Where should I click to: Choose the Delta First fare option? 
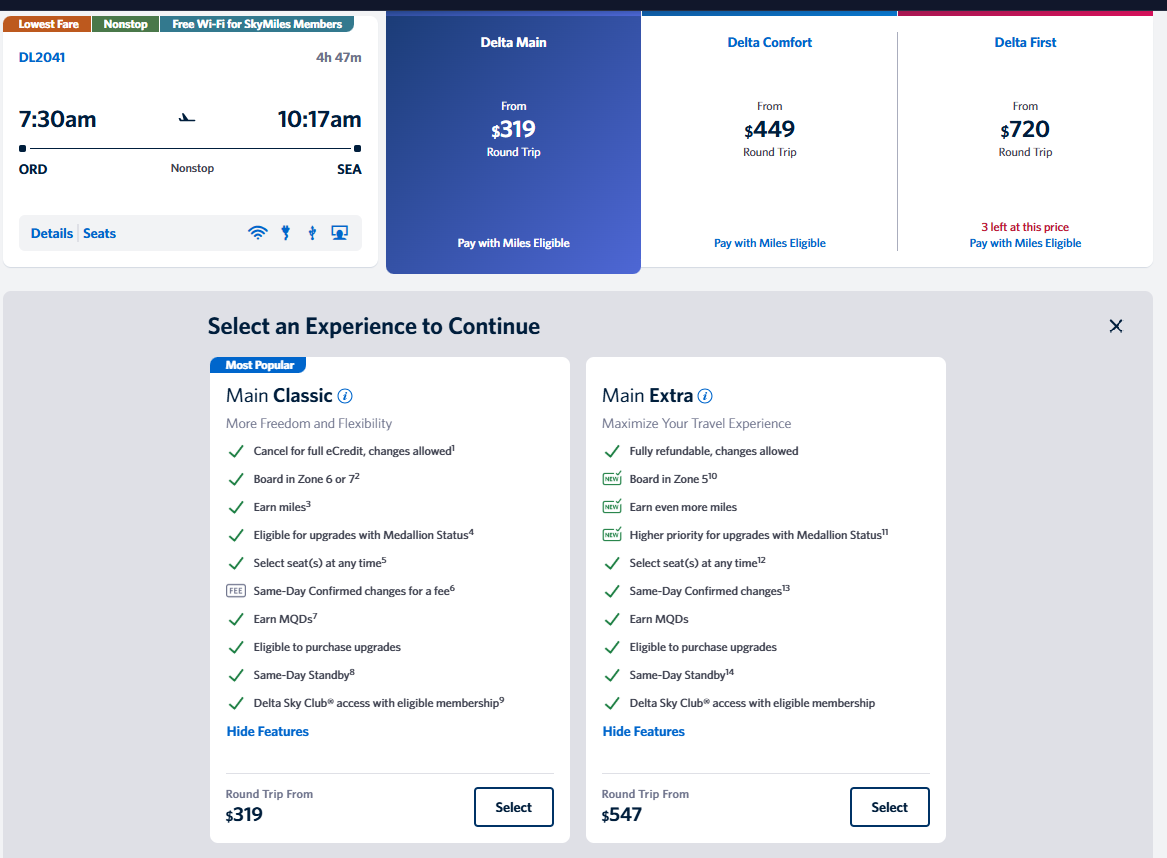pyautogui.click(x=1025, y=130)
